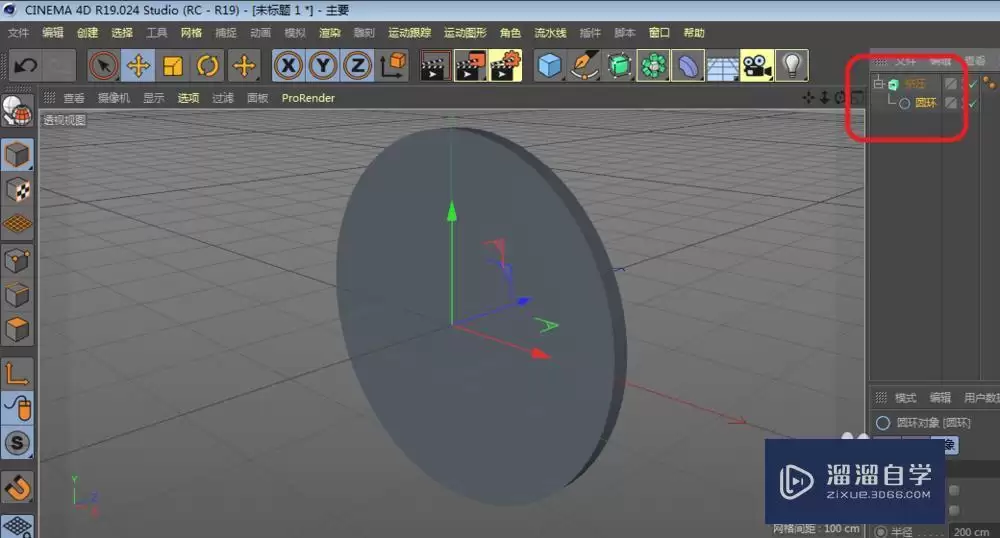
Task: Open the 网格 menu
Action: tap(191, 33)
